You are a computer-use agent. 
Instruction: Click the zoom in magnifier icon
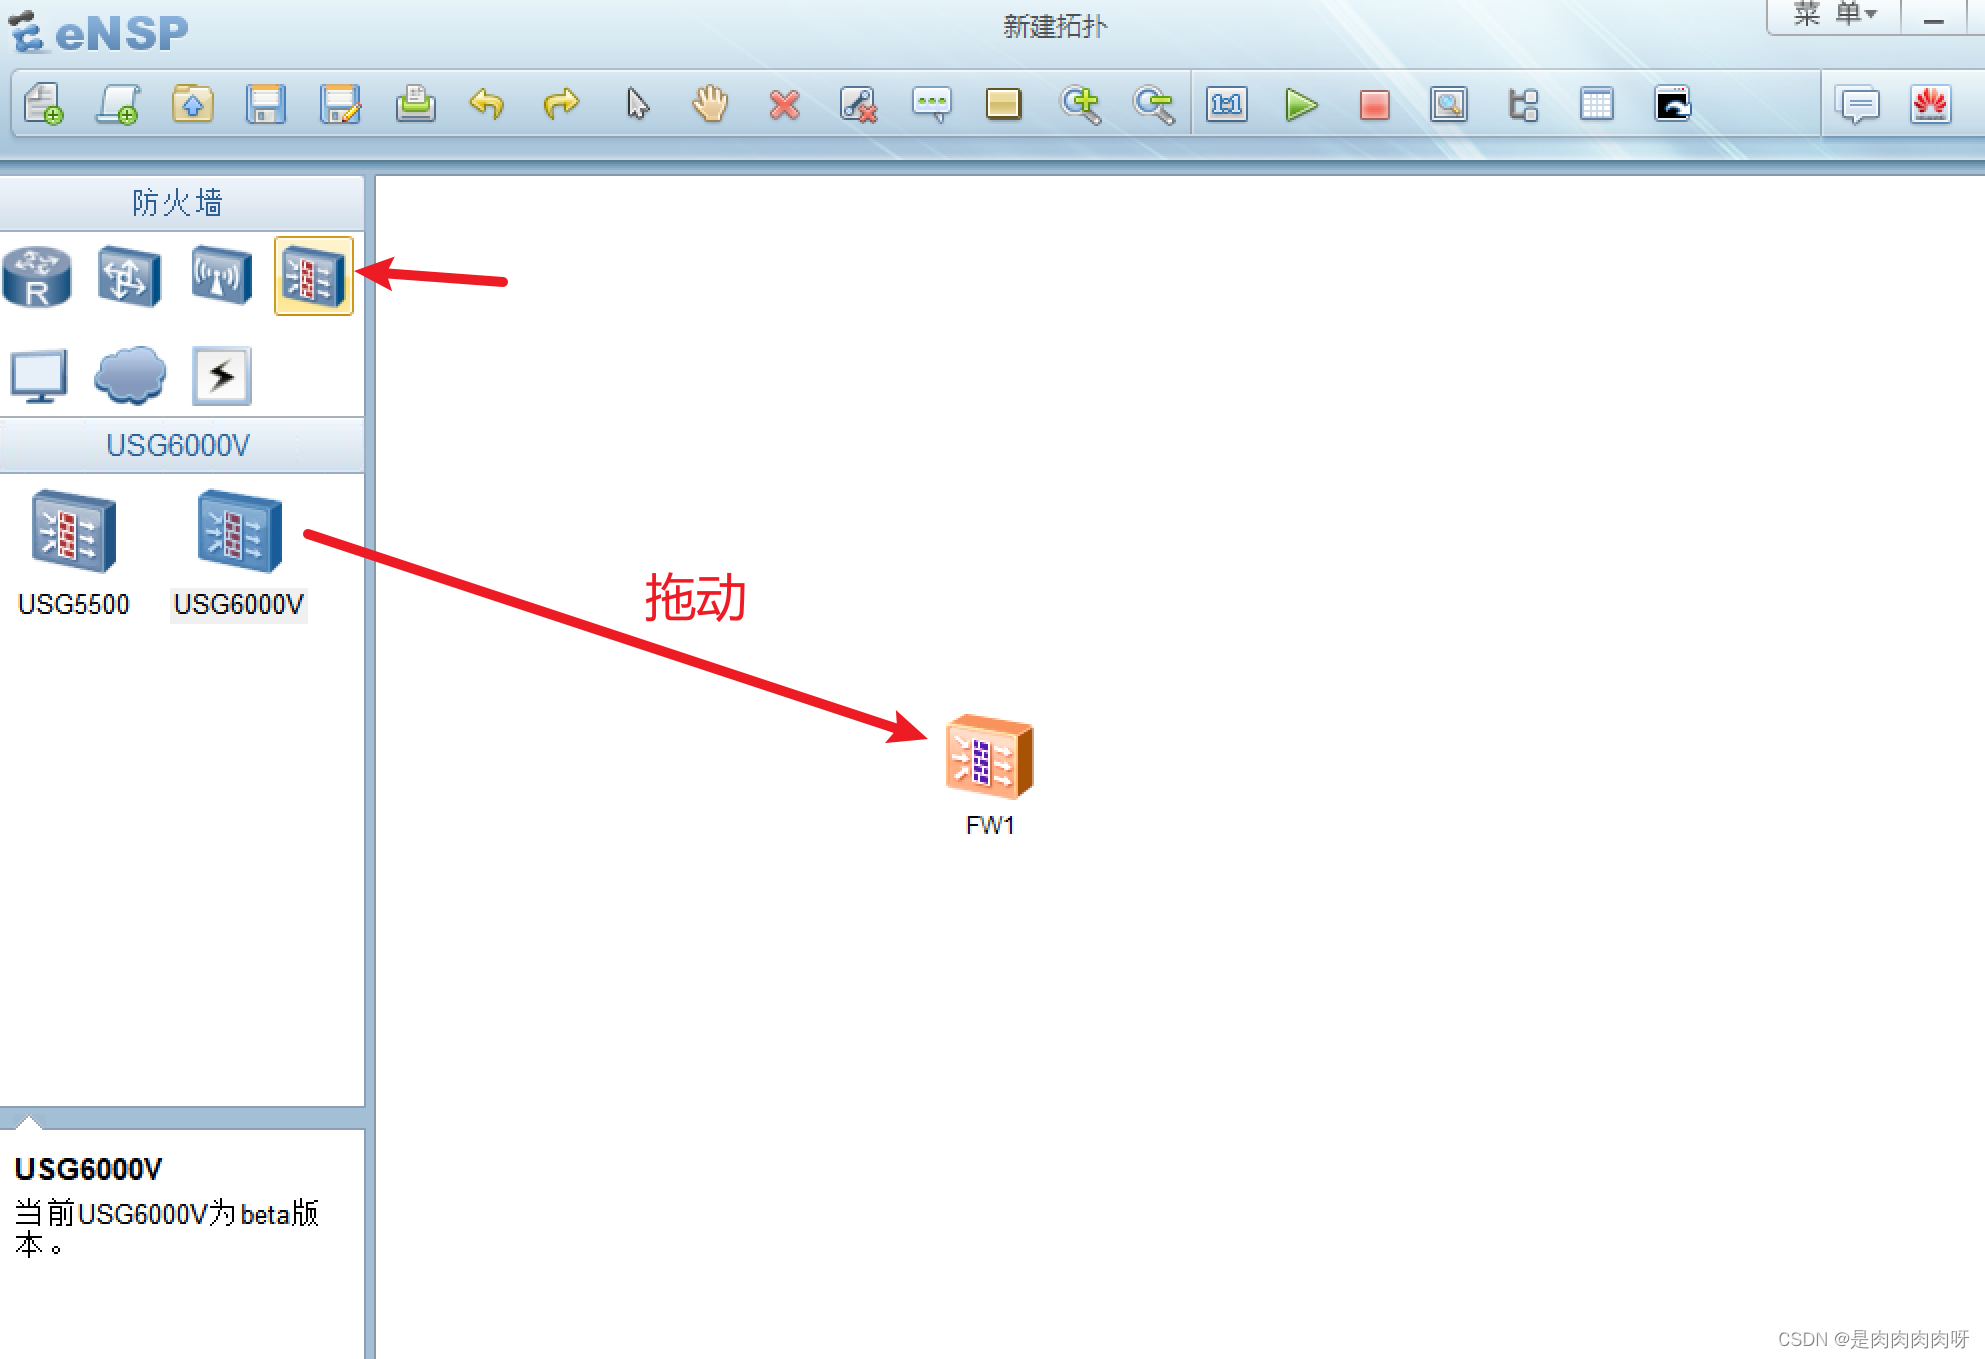tap(1080, 104)
